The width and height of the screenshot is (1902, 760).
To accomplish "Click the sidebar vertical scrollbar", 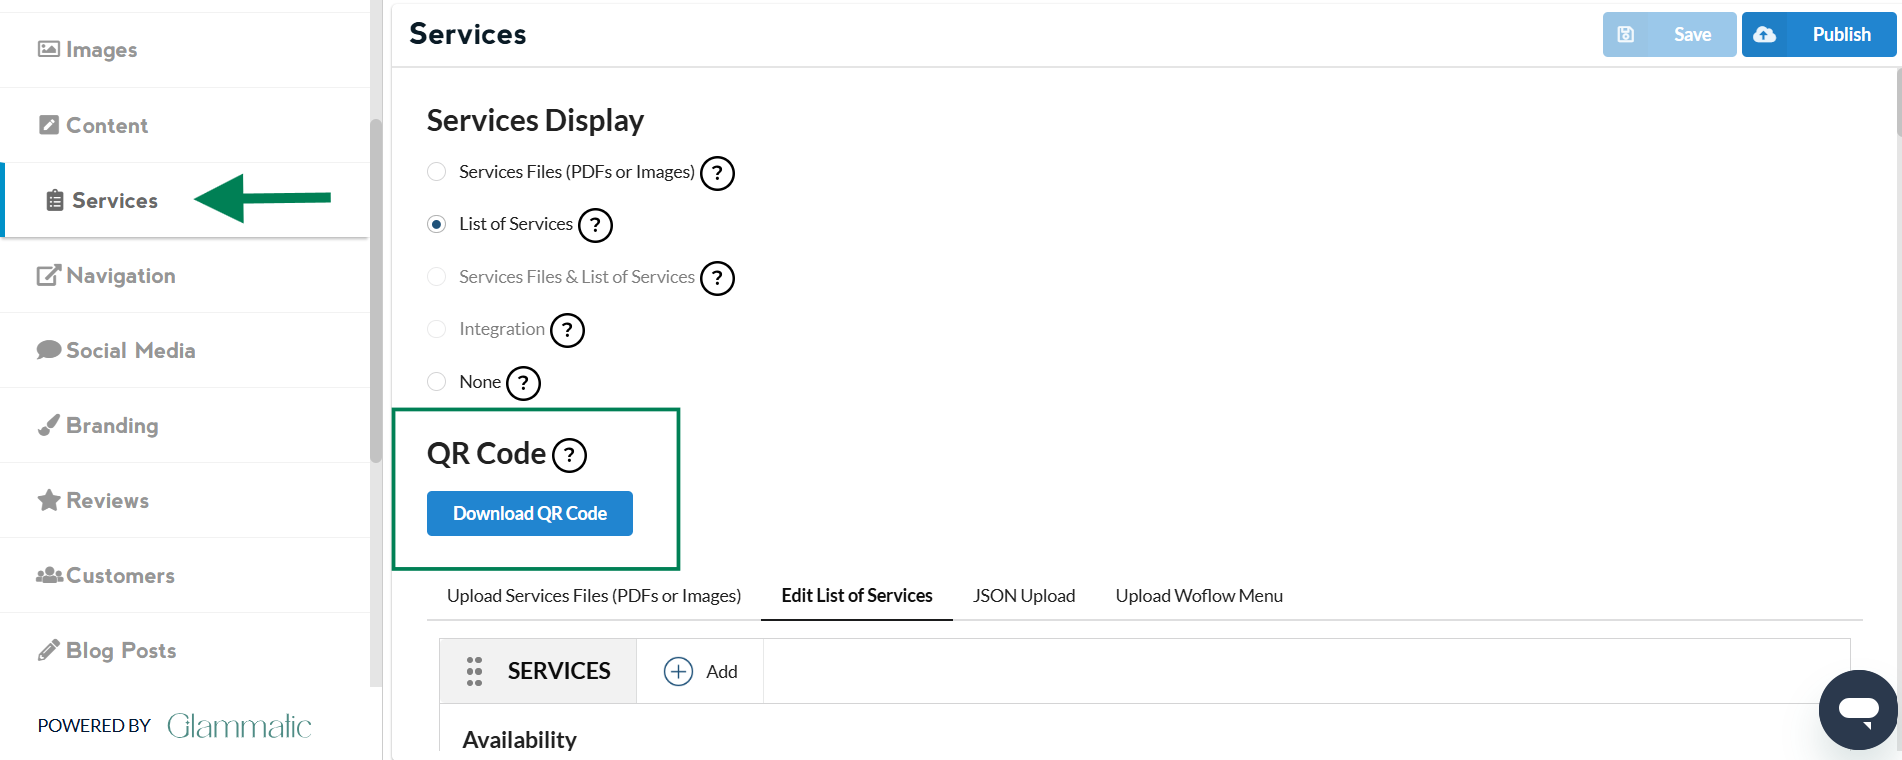I will pos(376,290).
